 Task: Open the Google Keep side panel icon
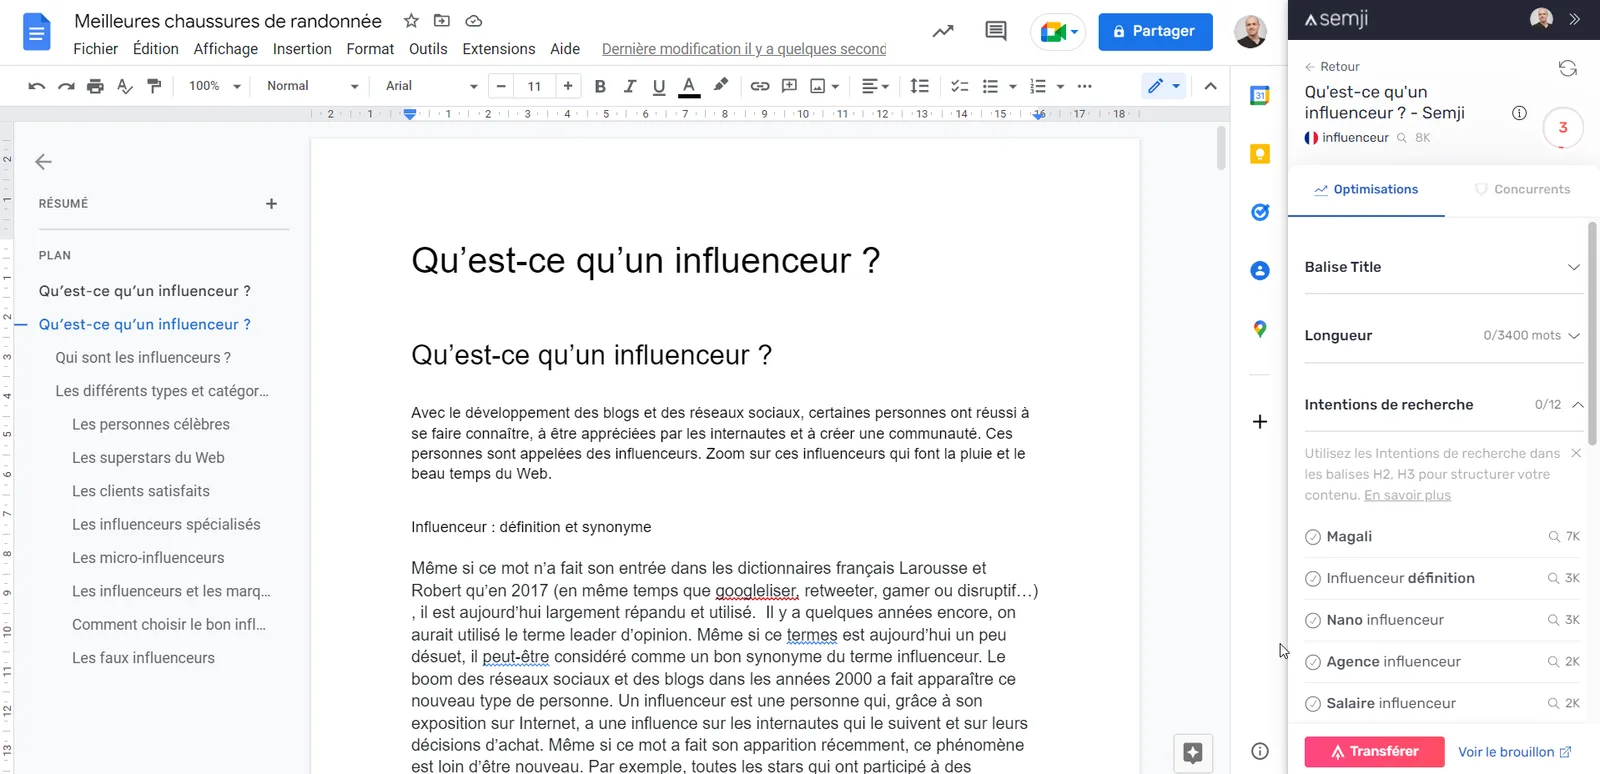pos(1260,154)
